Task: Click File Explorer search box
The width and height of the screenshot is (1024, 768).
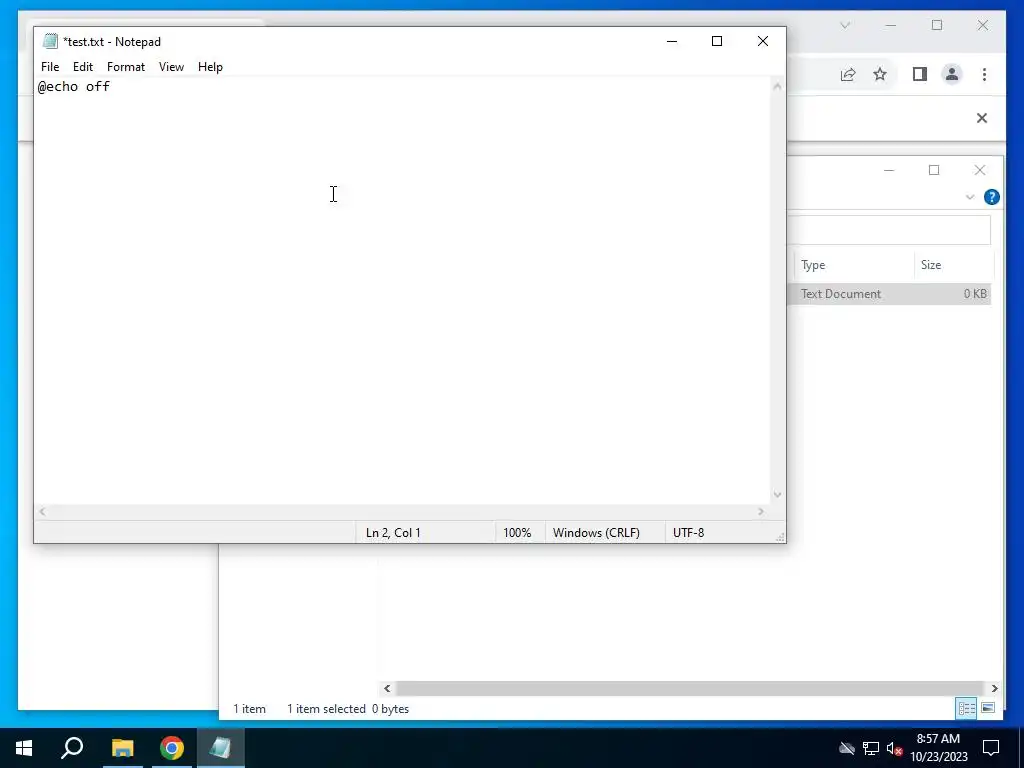Action: 889,229
